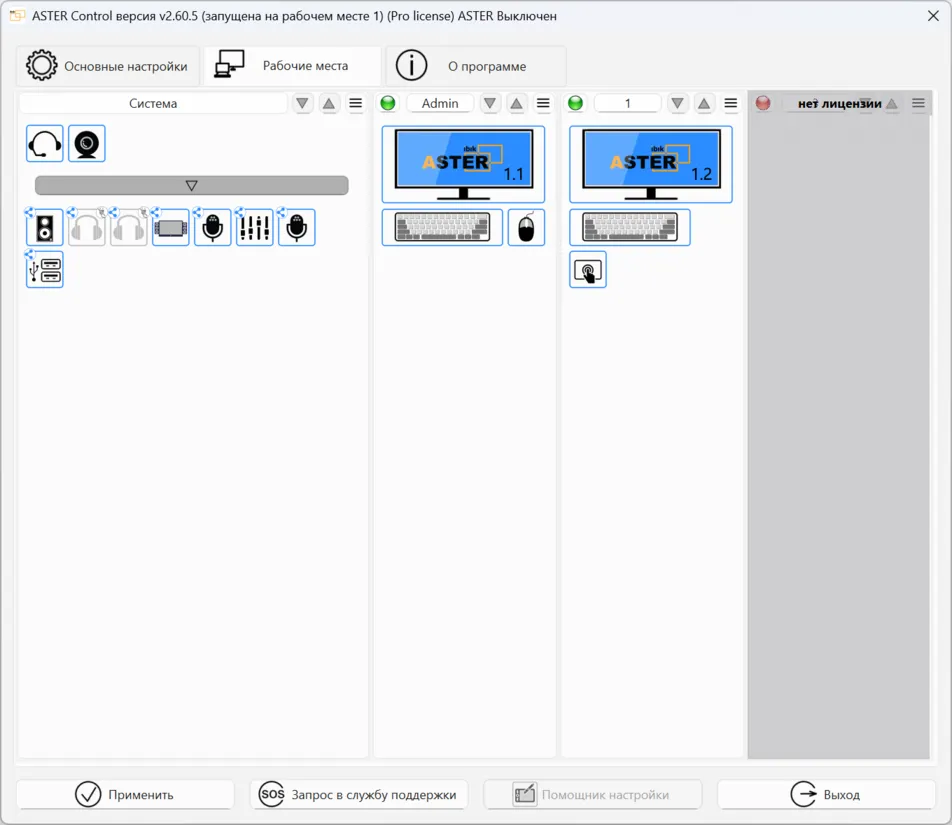Image resolution: width=952 pixels, height=825 pixels.
Task: Click the down arrow next to Система header
Action: [302, 102]
